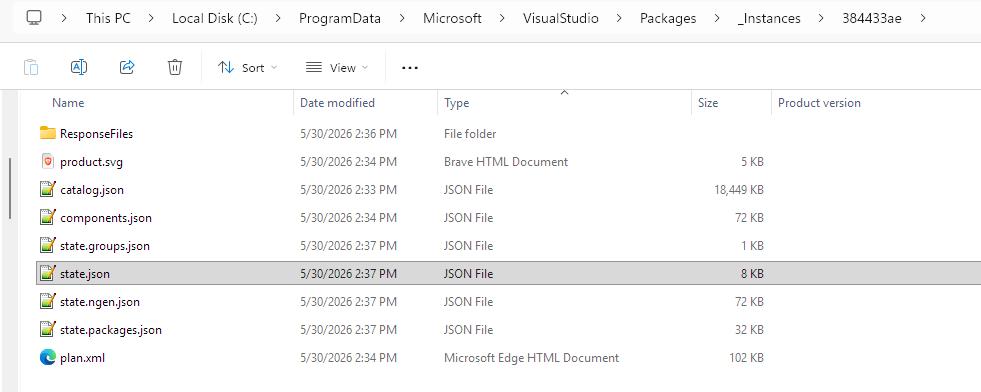Sort by the Size column header
Image resolution: width=981 pixels, height=392 pixels.
[x=708, y=103]
